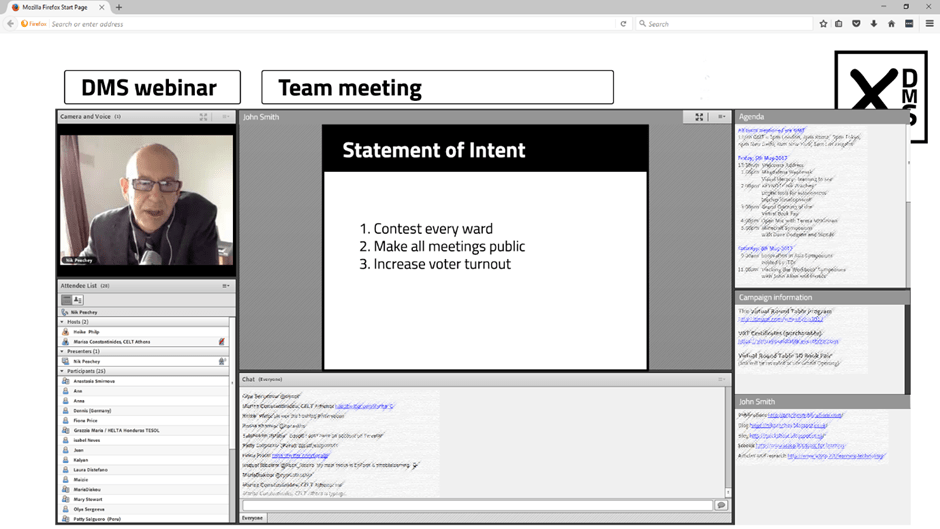Collapse the Participants group in attendee list
This screenshot has height=529, width=940.
click(x=62, y=371)
